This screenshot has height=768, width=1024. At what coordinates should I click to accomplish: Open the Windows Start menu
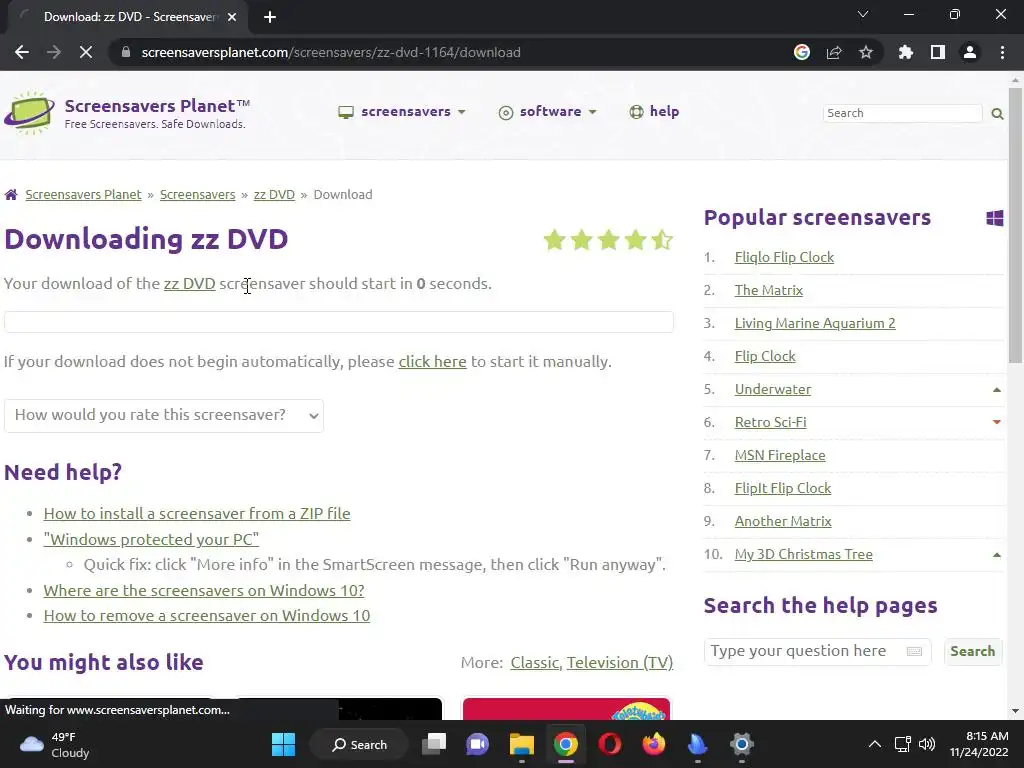[283, 744]
